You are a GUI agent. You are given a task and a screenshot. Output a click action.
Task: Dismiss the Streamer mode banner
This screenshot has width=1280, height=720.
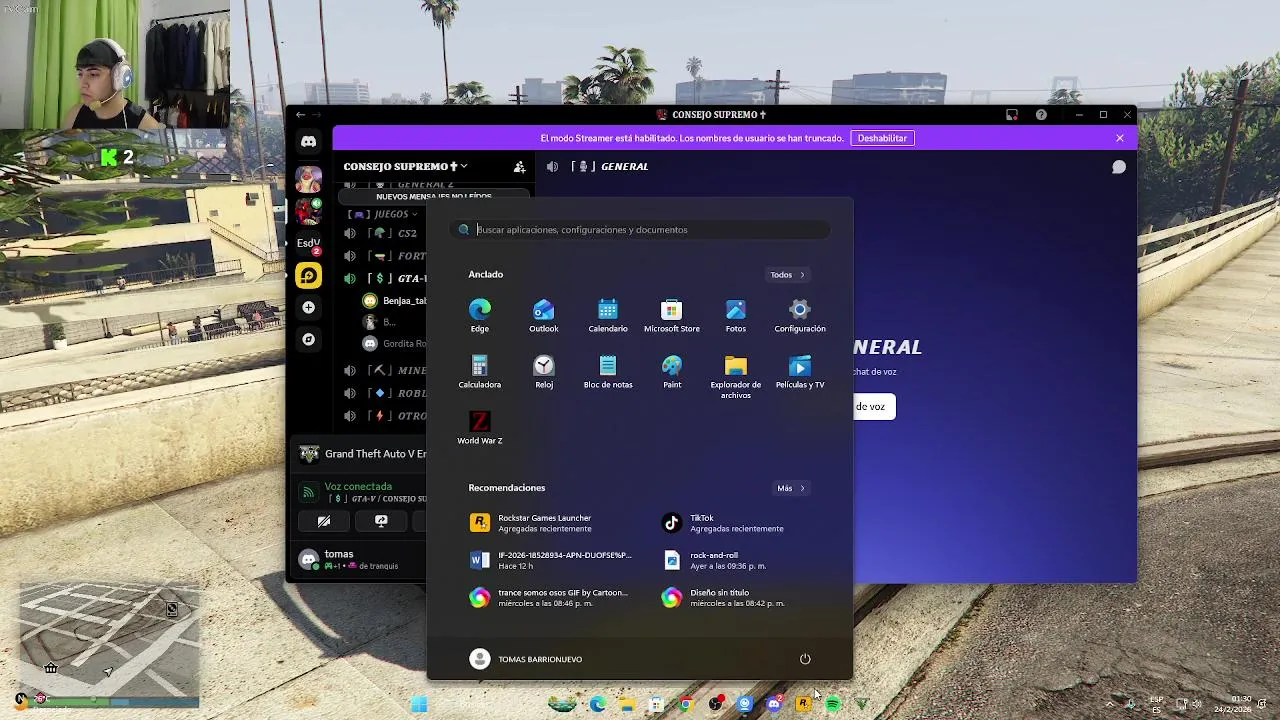coord(1120,138)
